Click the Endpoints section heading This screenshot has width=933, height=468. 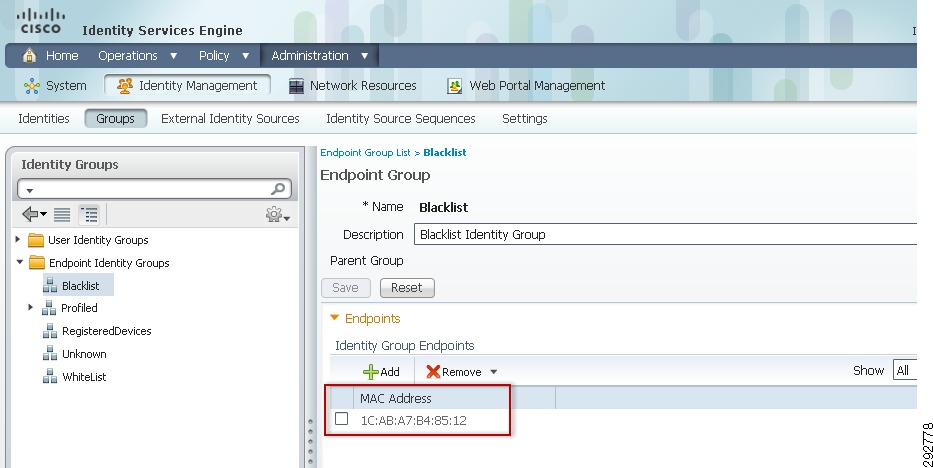tap(372, 319)
